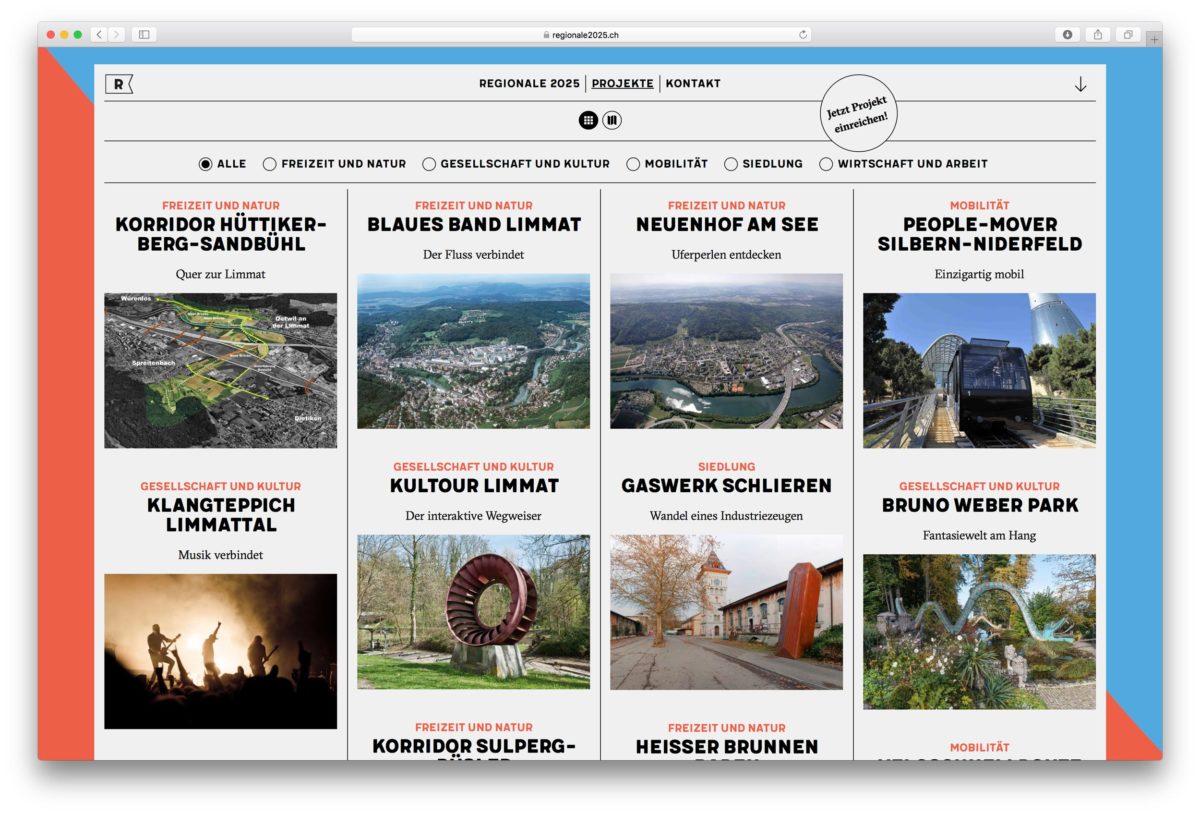This screenshot has width=1200, height=814.
Task: Reload the page with refresh icon
Action: pos(802,34)
